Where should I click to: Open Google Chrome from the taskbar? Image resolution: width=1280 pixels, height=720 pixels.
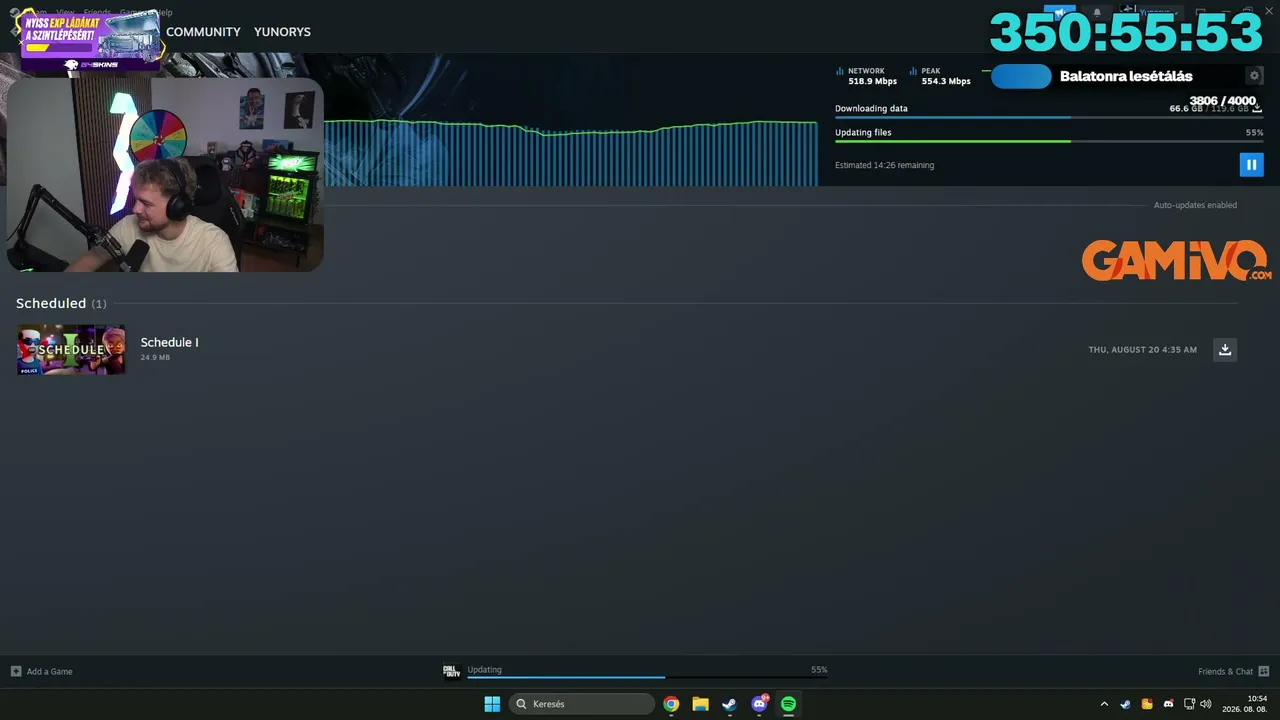tap(671, 704)
